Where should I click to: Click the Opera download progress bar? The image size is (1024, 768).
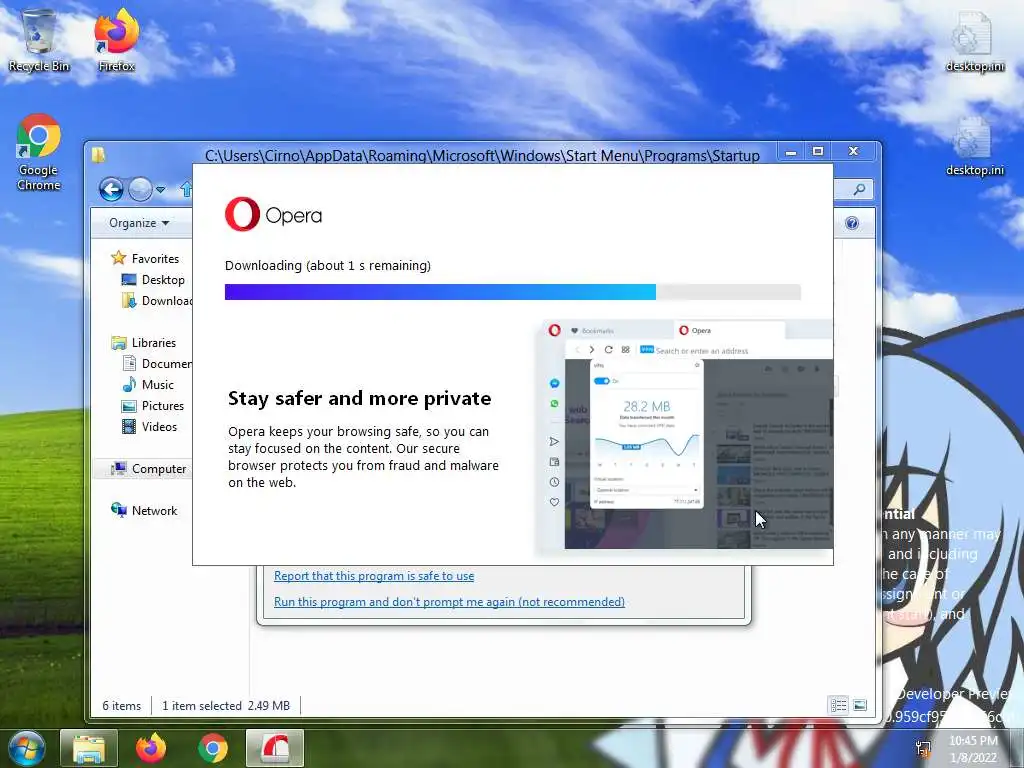pyautogui.click(x=513, y=292)
